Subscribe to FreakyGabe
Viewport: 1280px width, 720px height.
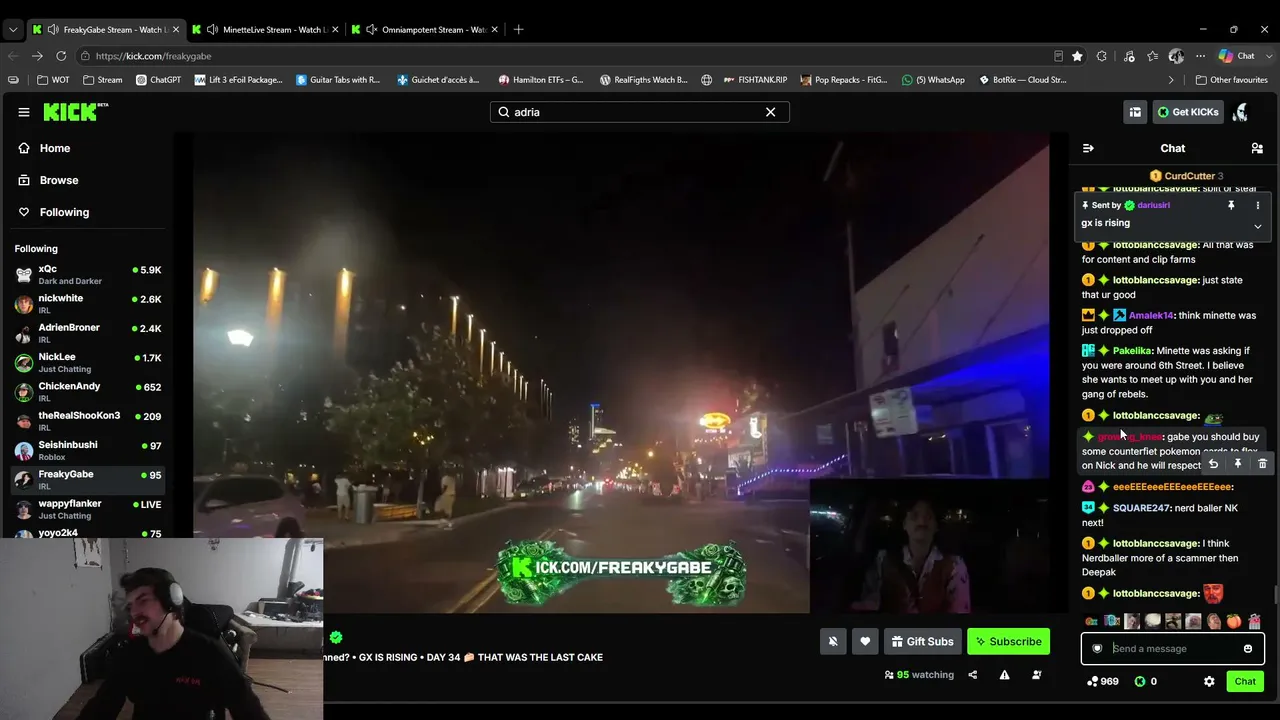coord(1009,642)
